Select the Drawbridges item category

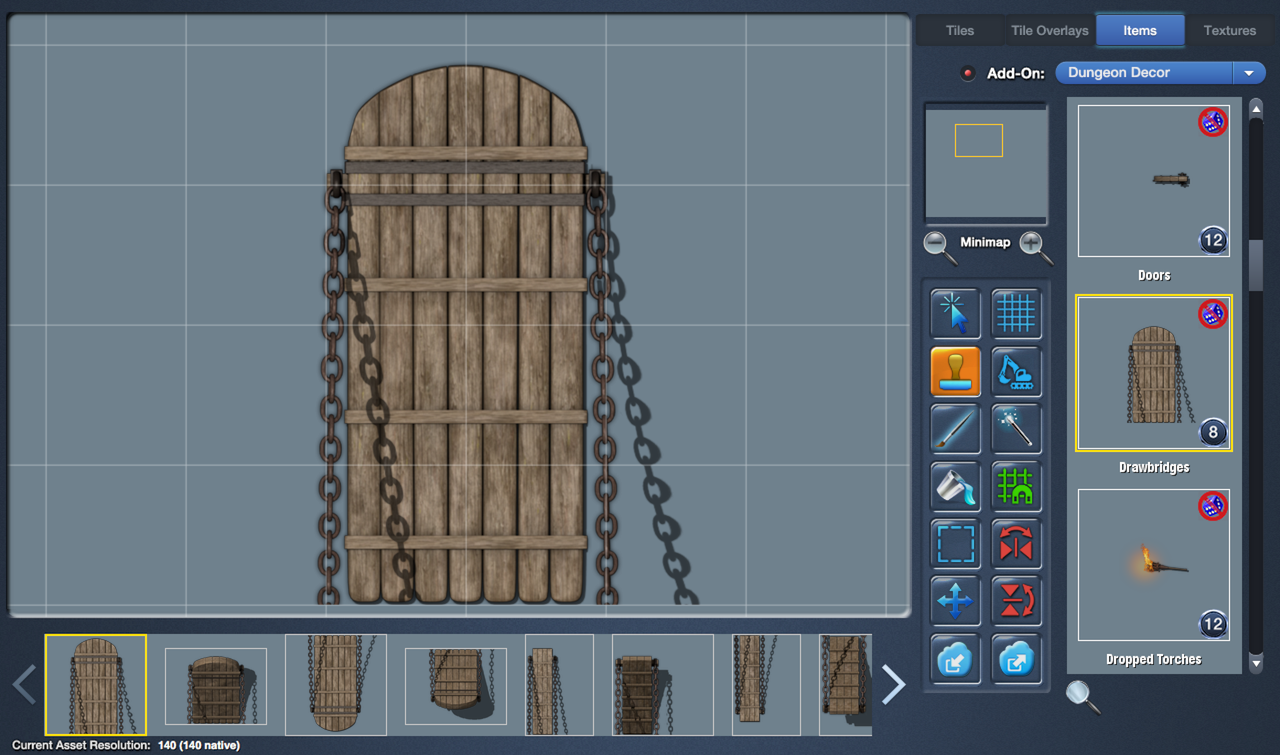pyautogui.click(x=1154, y=373)
